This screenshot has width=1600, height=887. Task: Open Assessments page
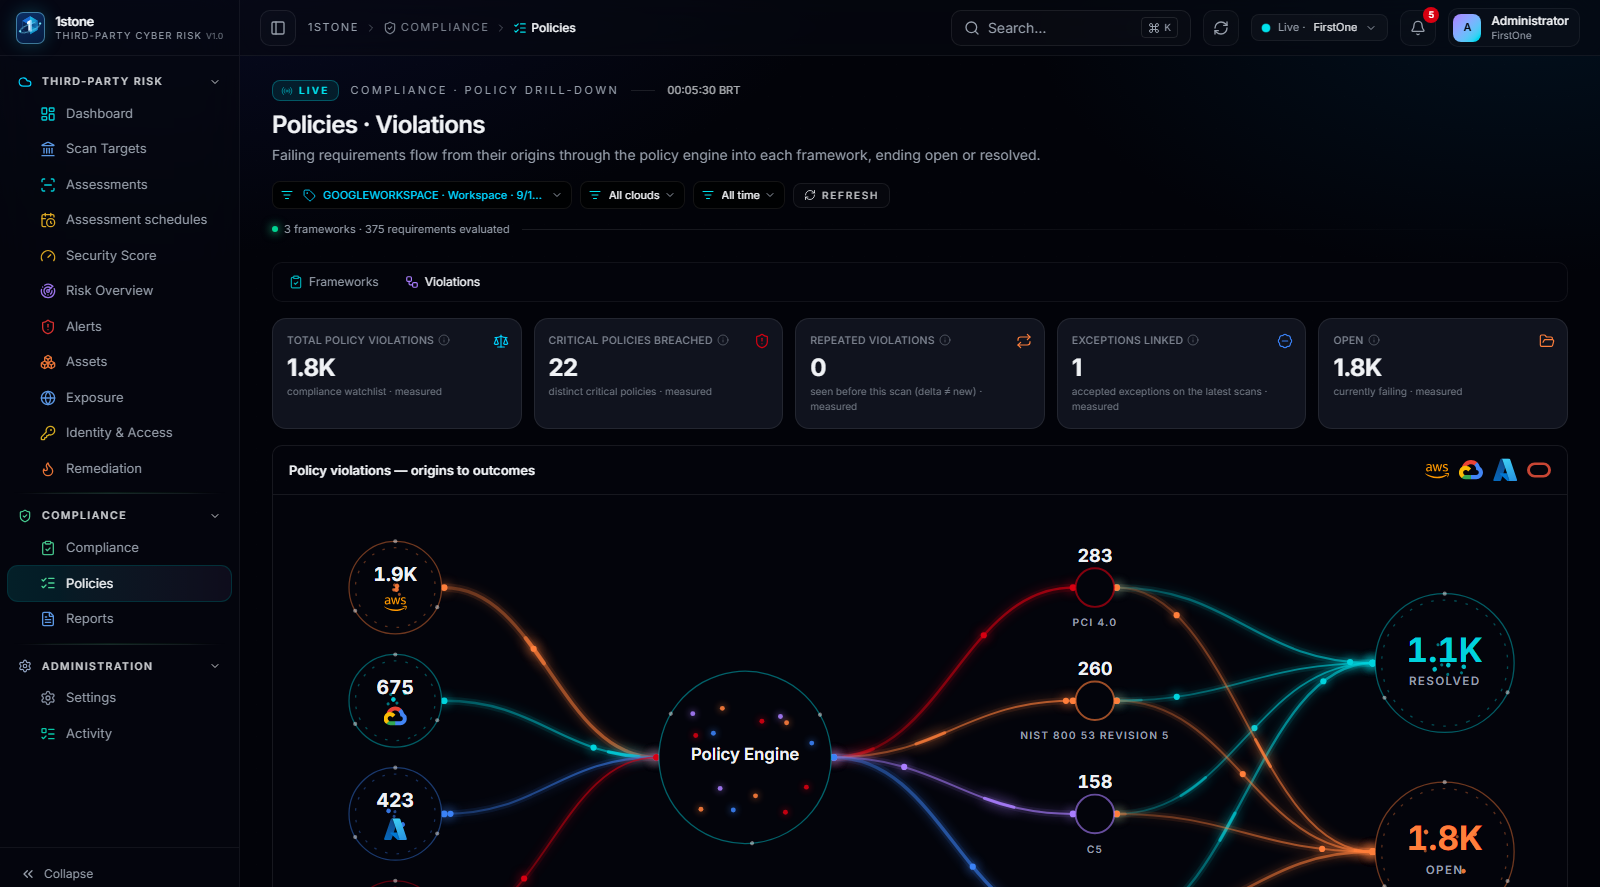120,185
